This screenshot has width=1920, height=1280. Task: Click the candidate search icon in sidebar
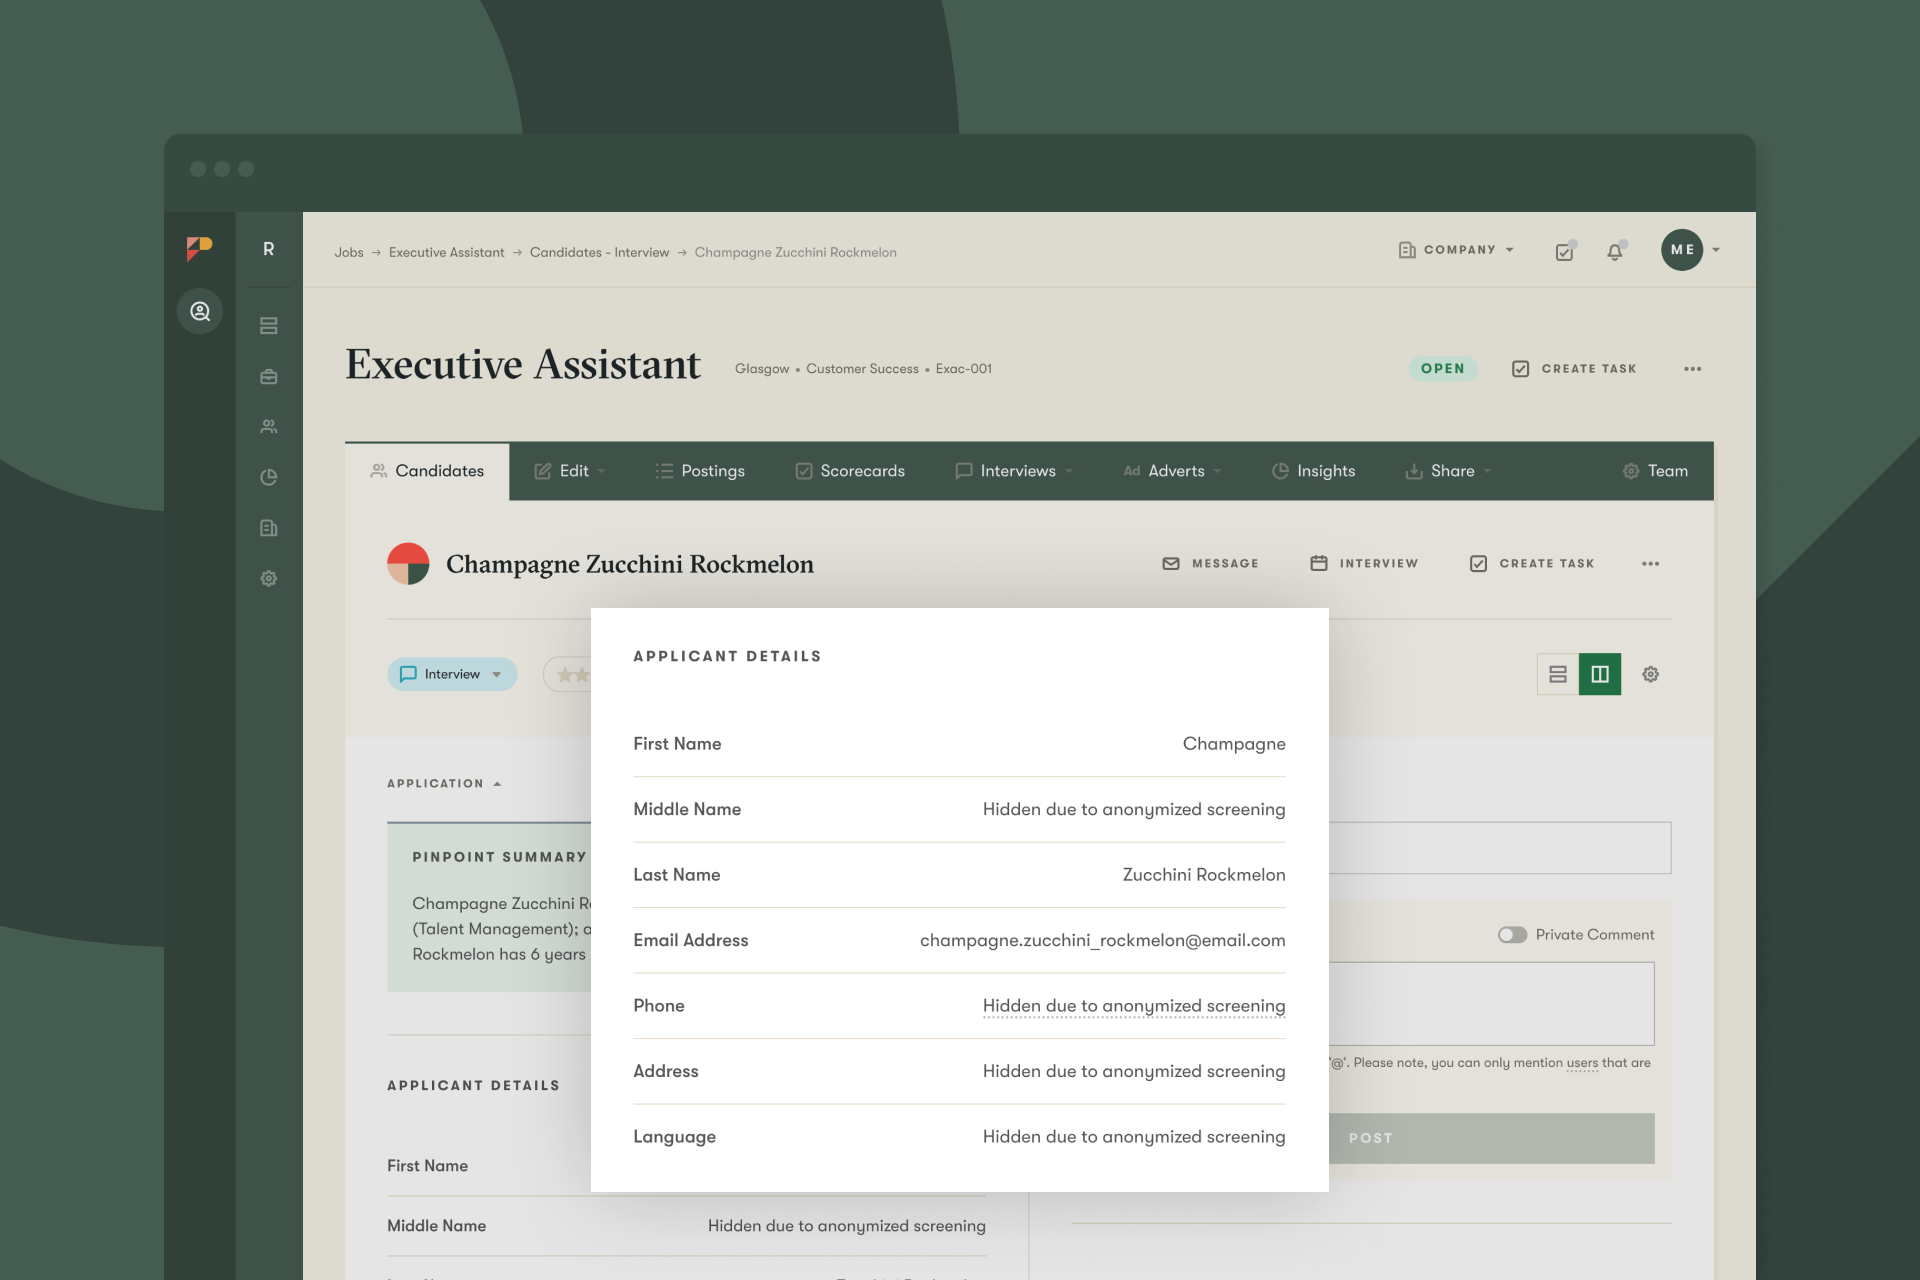[200, 311]
